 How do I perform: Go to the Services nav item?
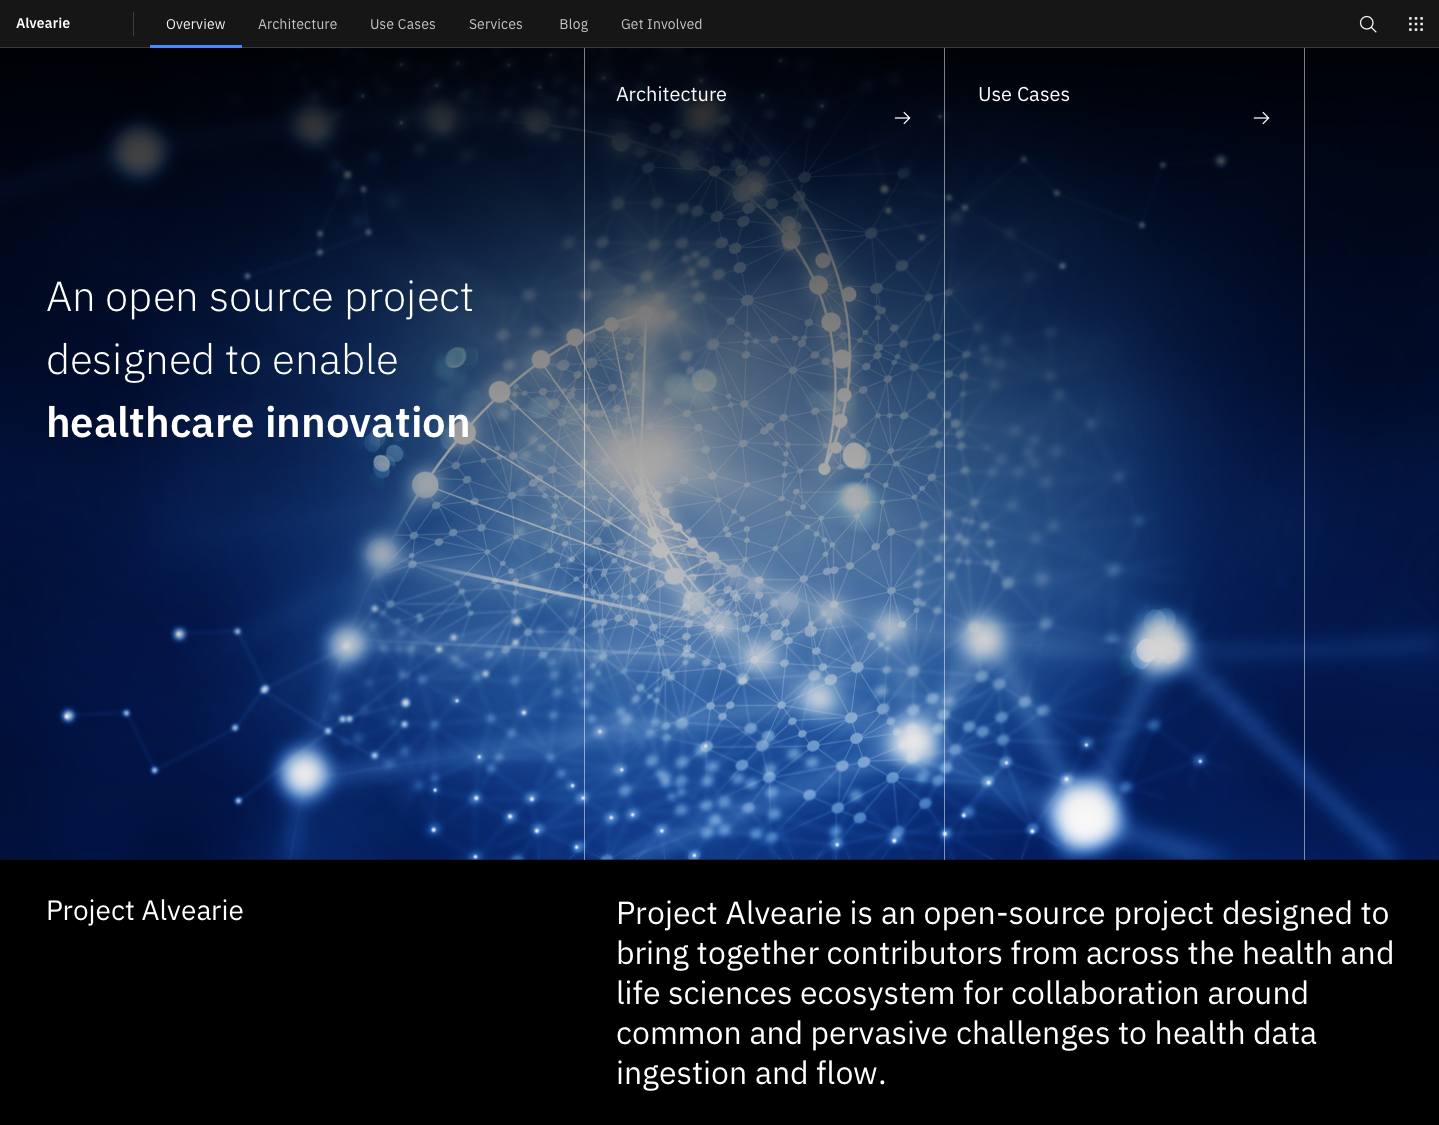pyautogui.click(x=496, y=24)
